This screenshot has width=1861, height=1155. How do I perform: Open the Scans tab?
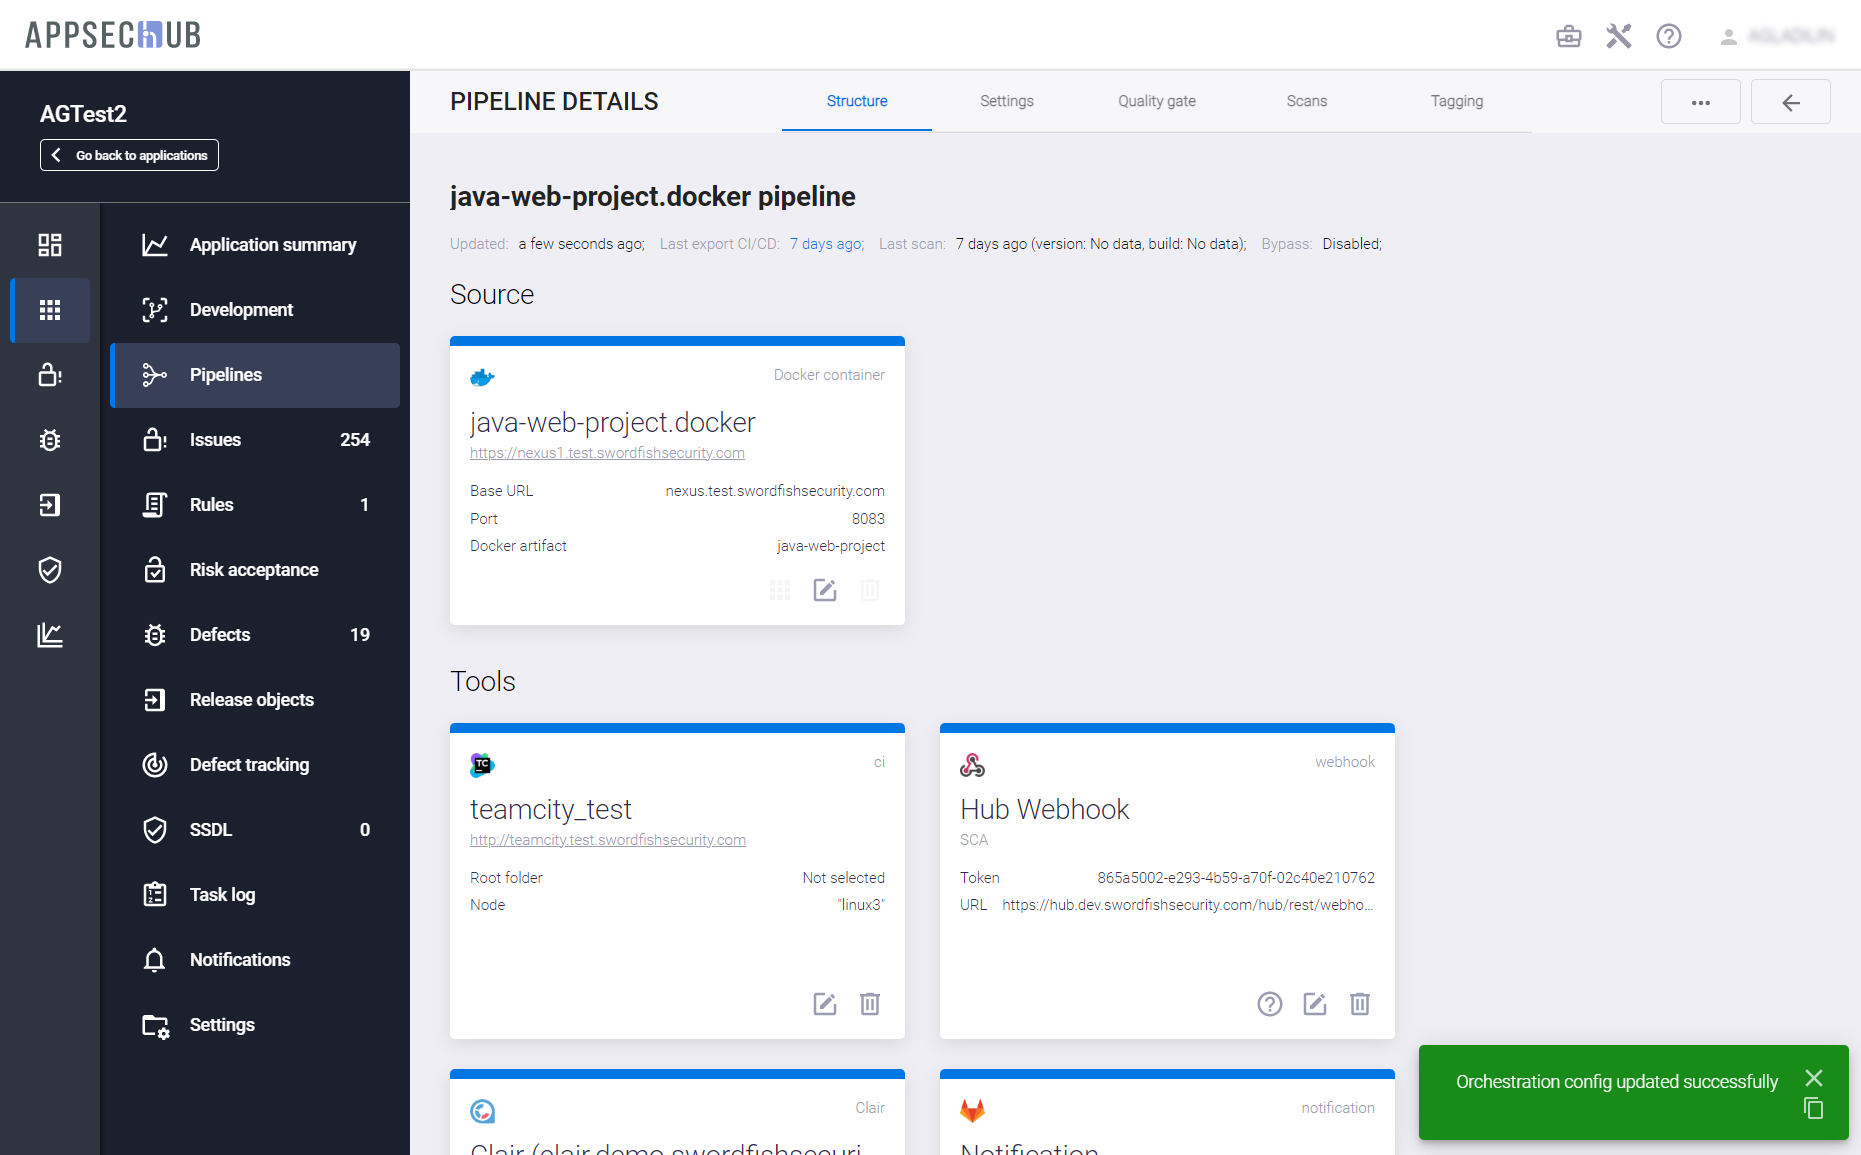tap(1306, 101)
